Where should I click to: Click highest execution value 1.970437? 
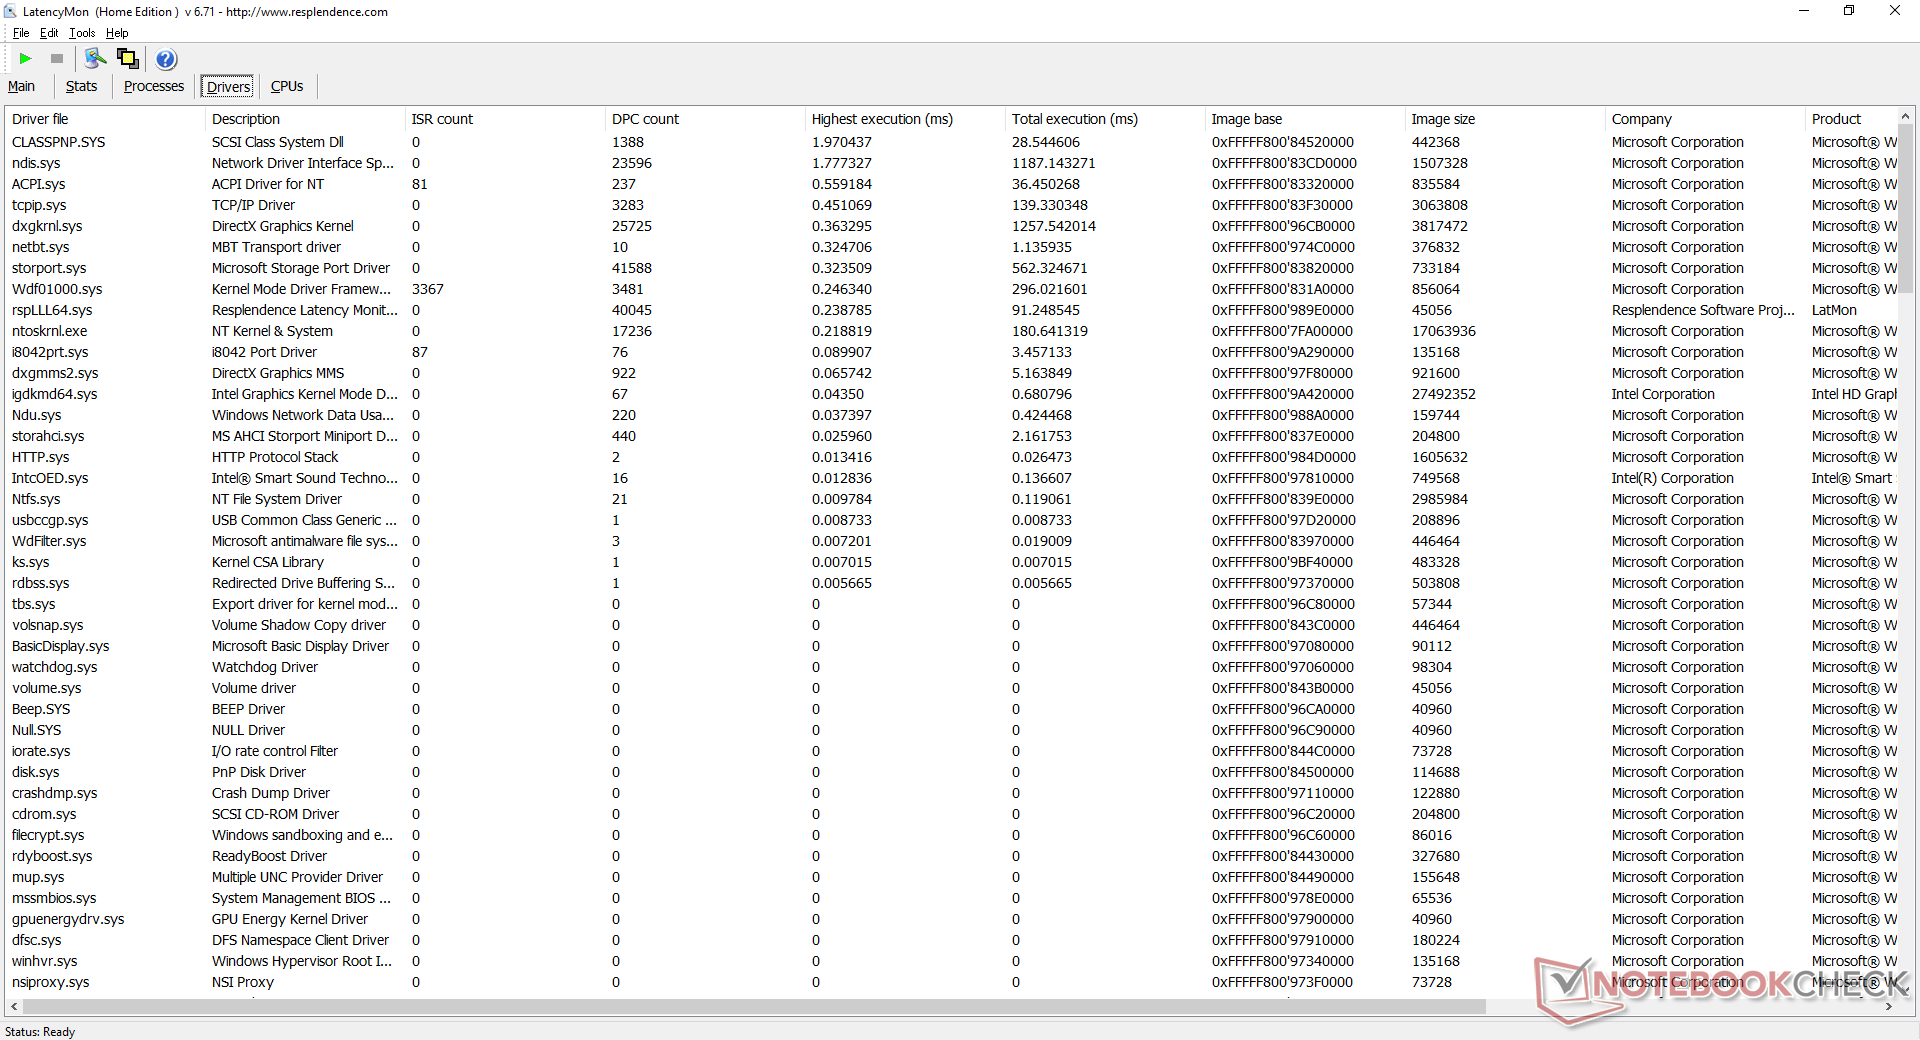point(842,142)
